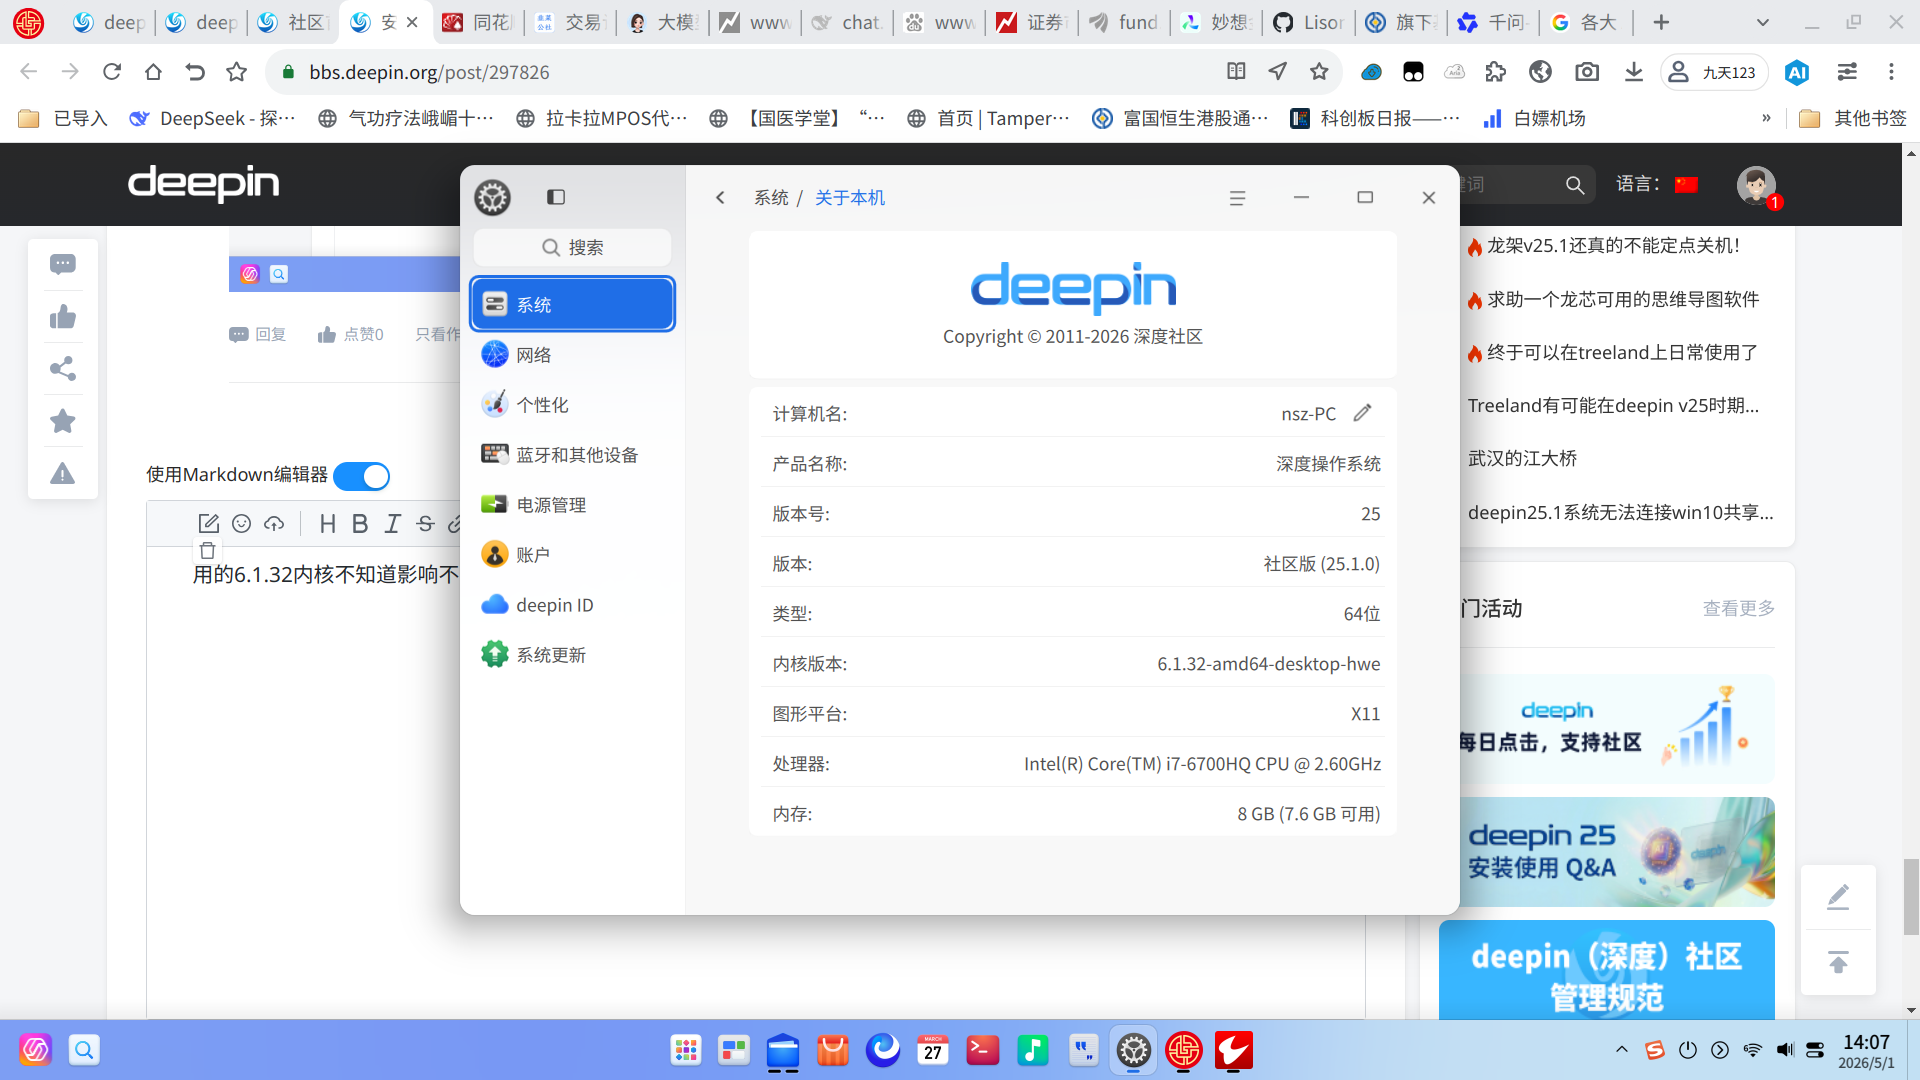
Task: Open the deepin ID settings
Action: 572,605
